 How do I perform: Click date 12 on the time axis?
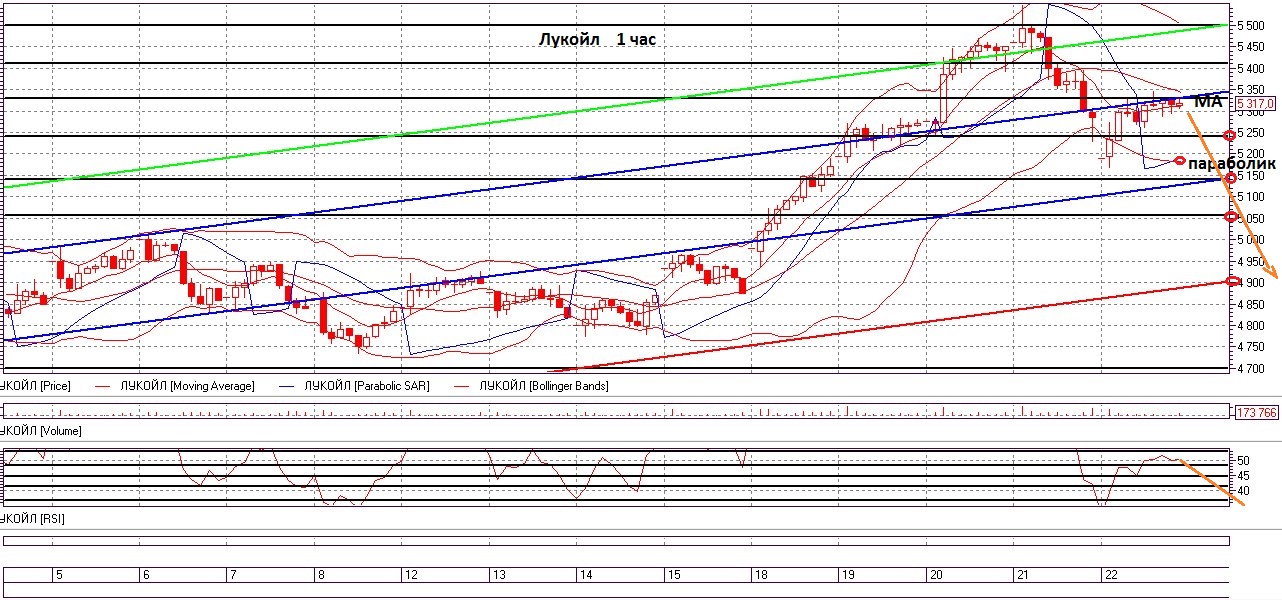tap(410, 575)
